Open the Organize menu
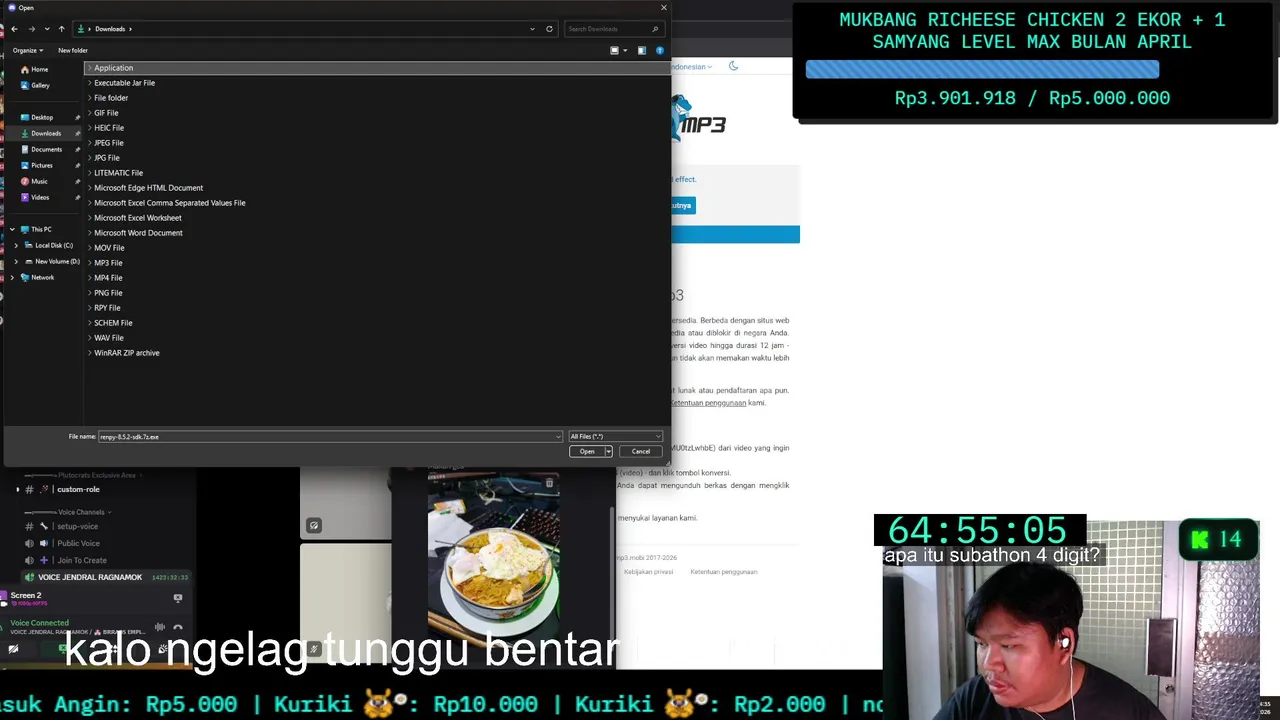The image size is (1280, 720). click(x=28, y=50)
